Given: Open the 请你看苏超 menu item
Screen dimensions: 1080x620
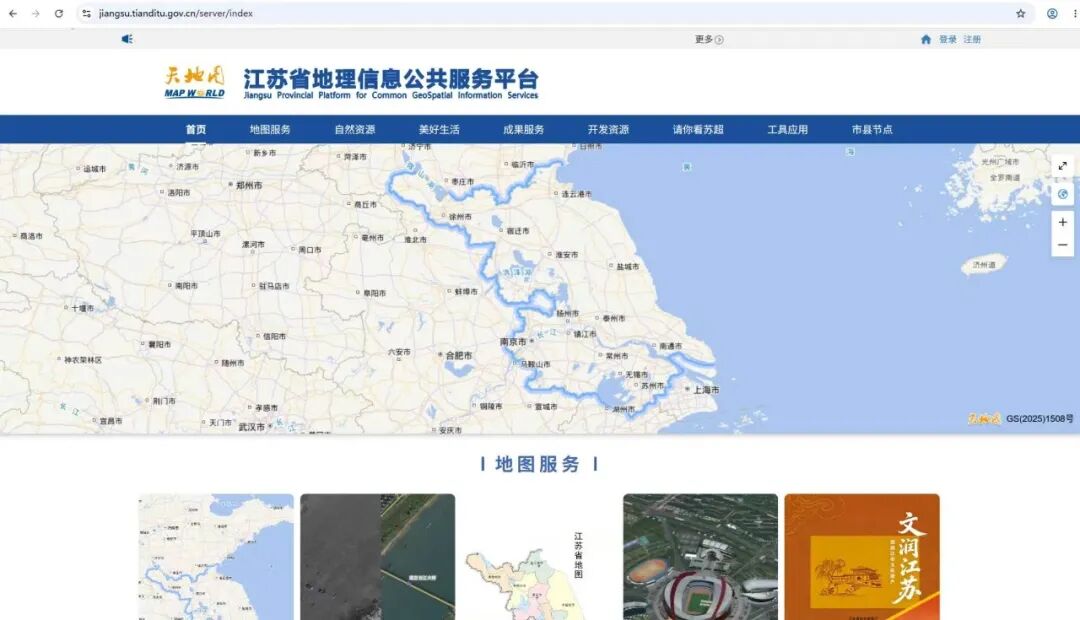Looking at the screenshot, I should click(x=698, y=130).
